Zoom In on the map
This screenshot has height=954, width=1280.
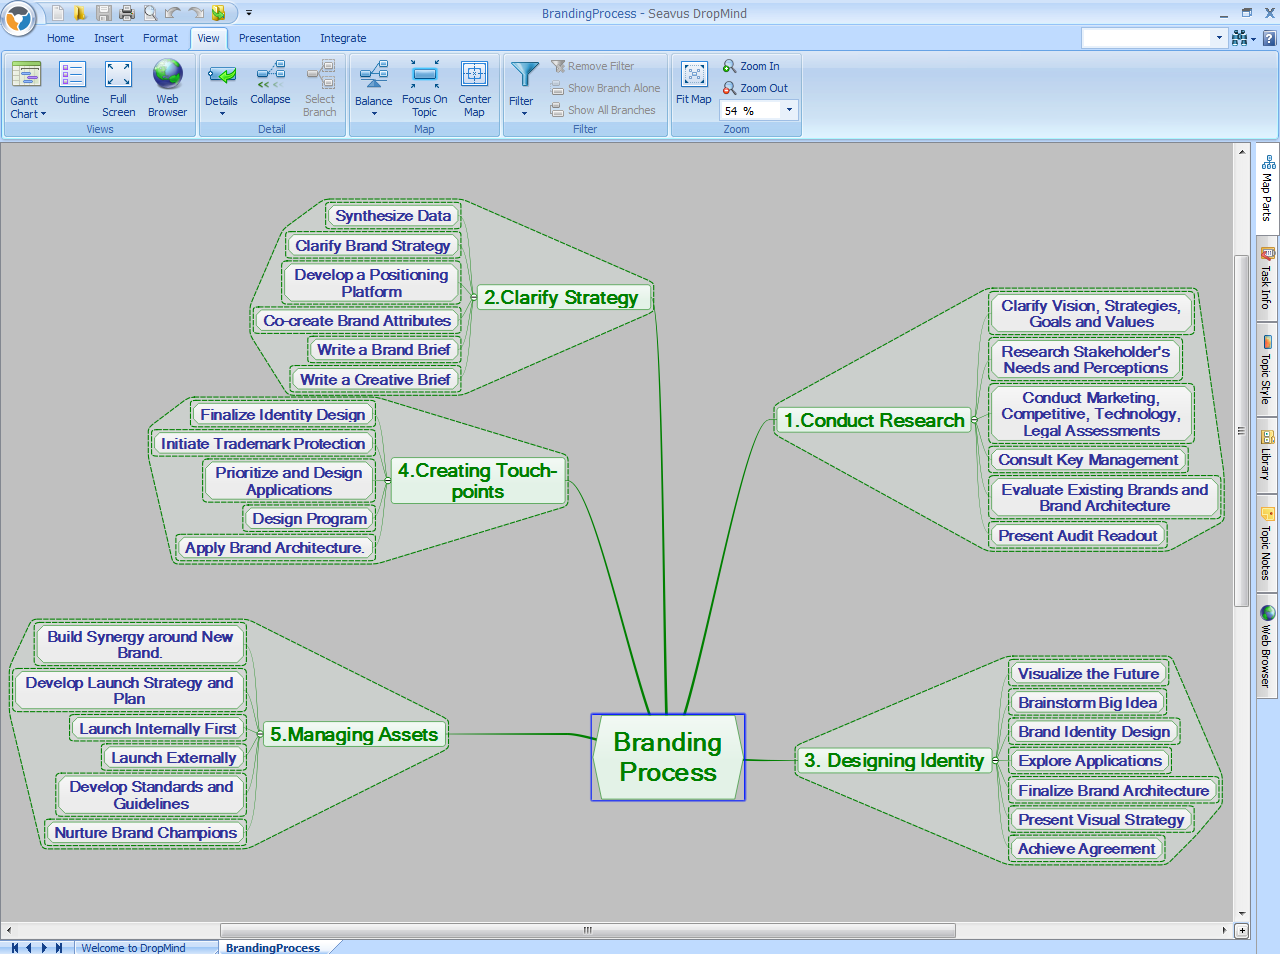pos(752,66)
